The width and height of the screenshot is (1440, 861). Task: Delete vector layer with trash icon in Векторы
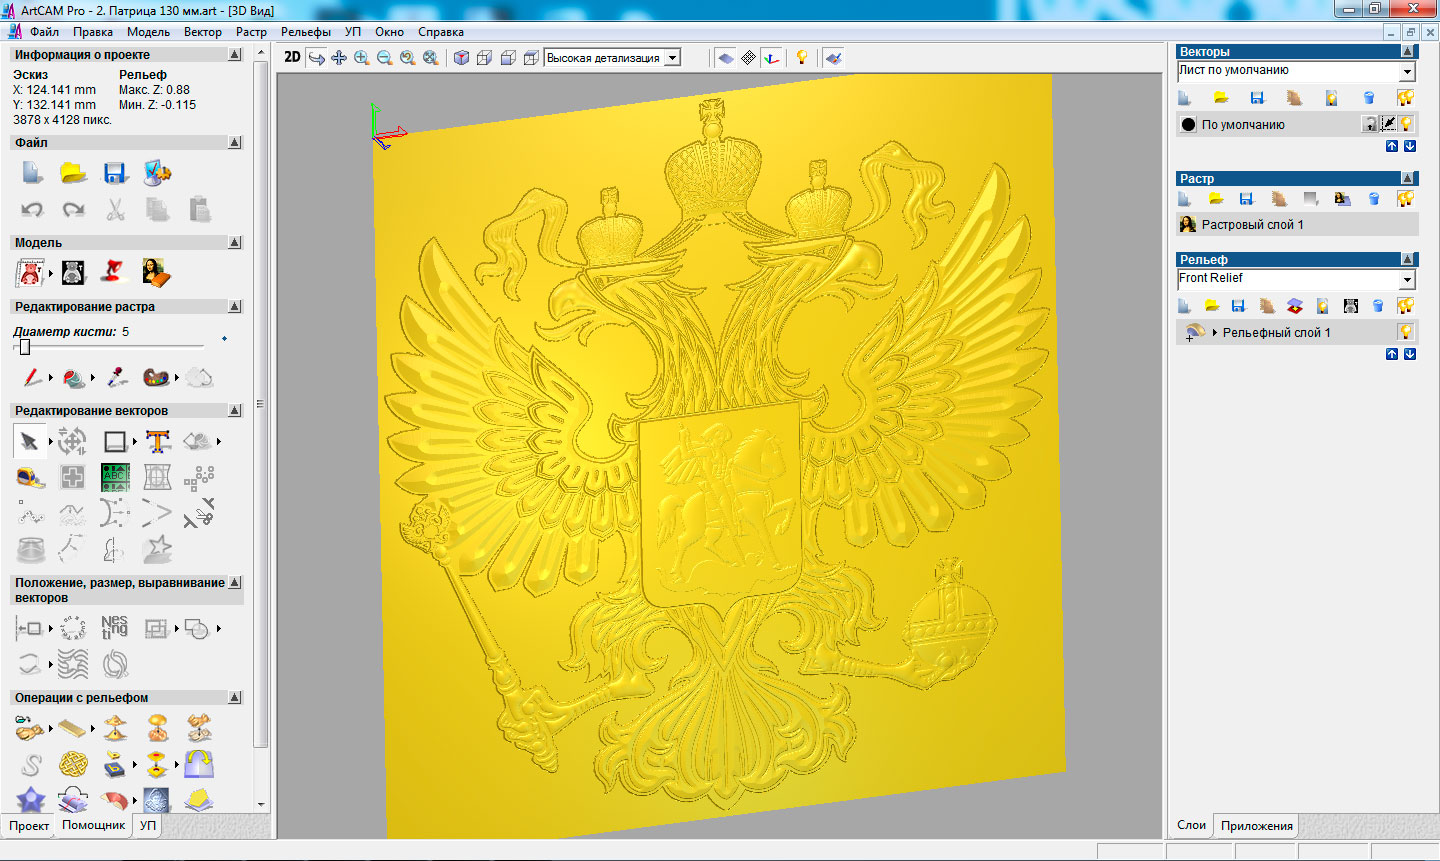click(x=1368, y=98)
